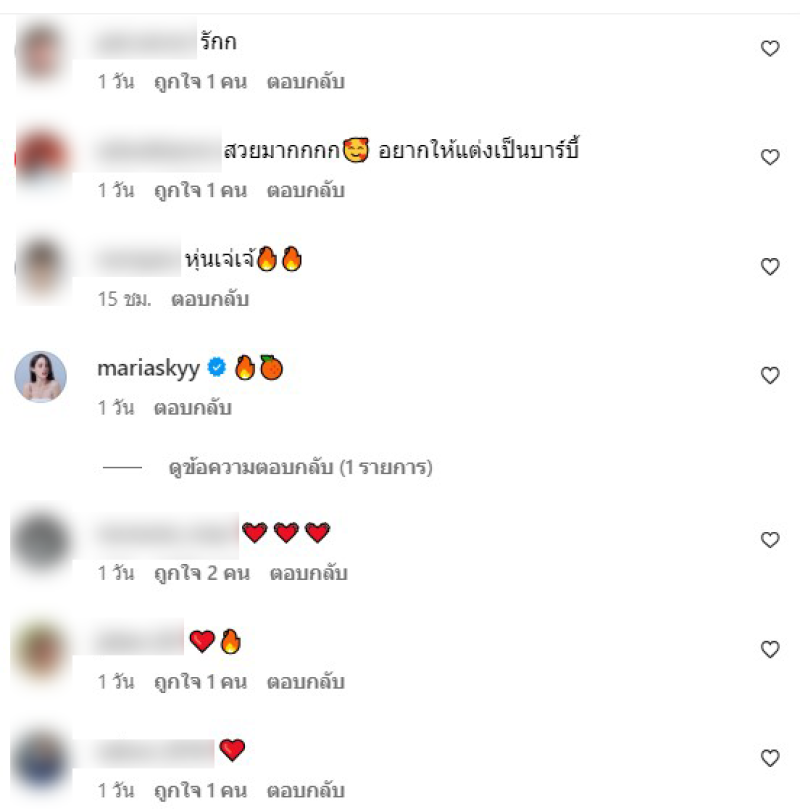Expand ดูข้อความตอบกลับ (1 รายการ) replies

(x=300, y=467)
